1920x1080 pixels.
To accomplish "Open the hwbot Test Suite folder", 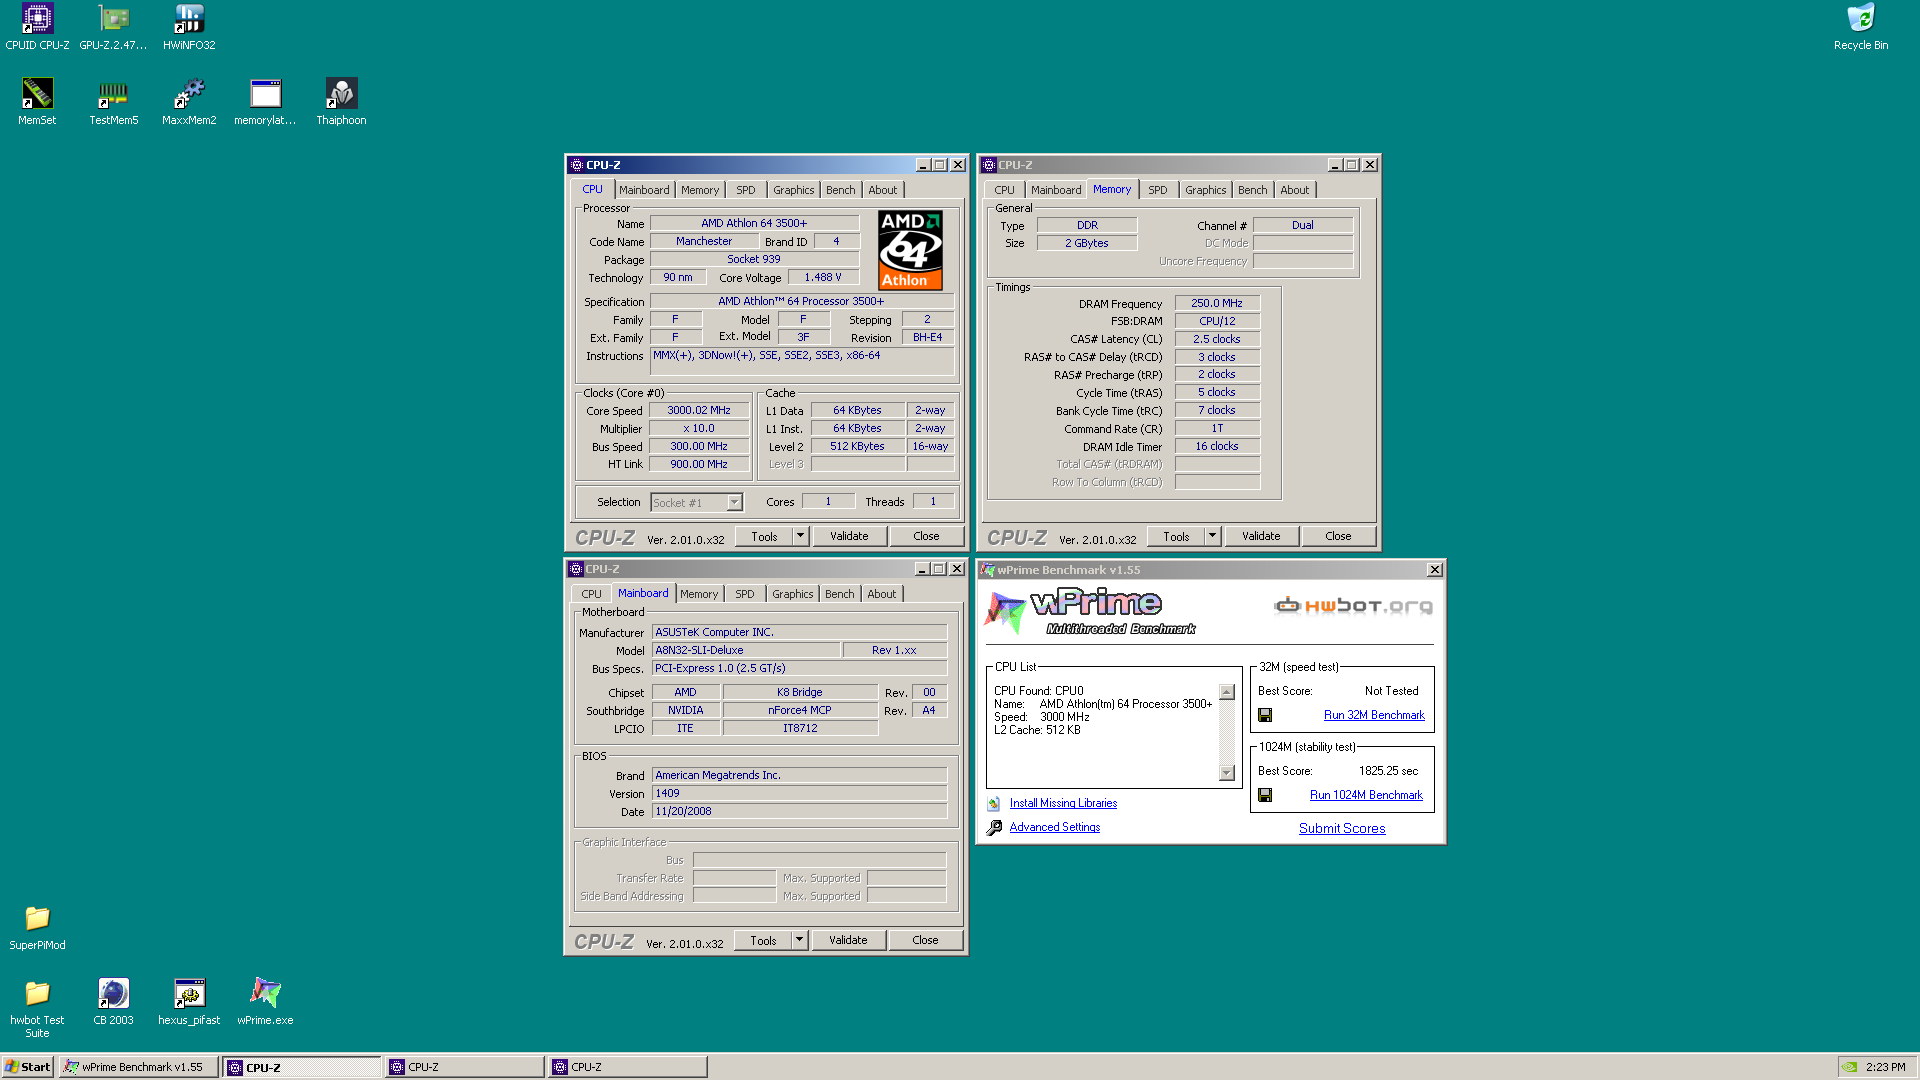I will point(37,1008).
